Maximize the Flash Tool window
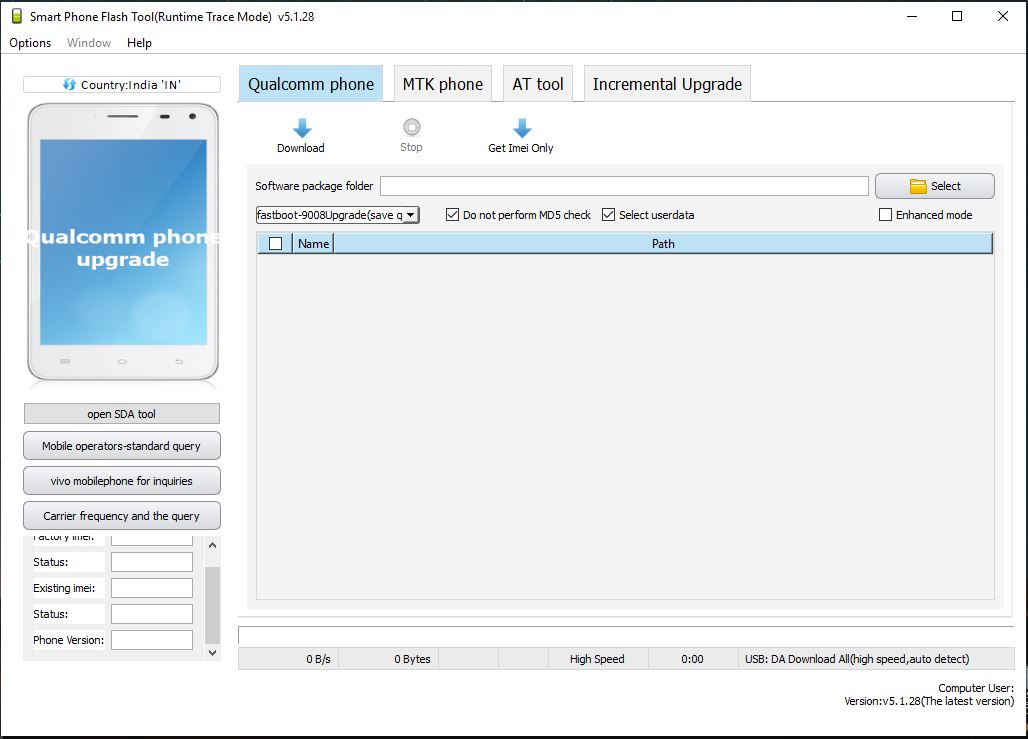Viewport: 1028px width, 739px height. tap(957, 16)
